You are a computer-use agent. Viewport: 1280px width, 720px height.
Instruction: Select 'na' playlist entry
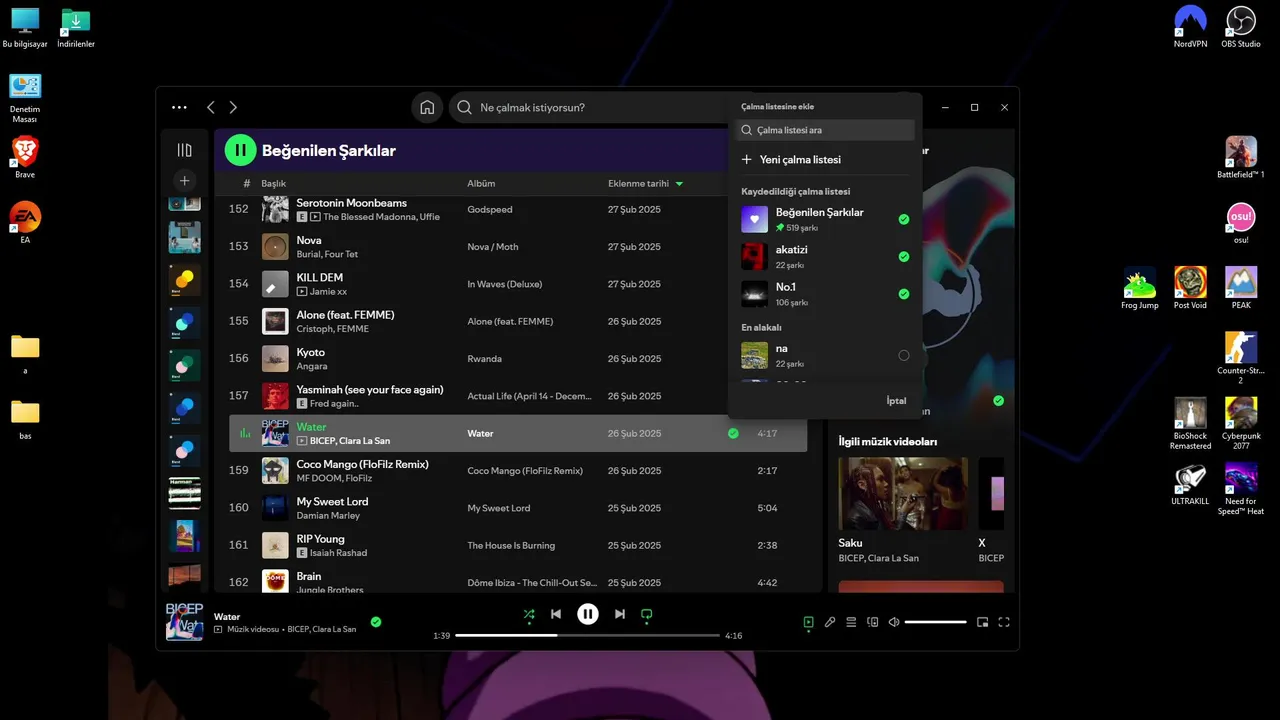825,355
